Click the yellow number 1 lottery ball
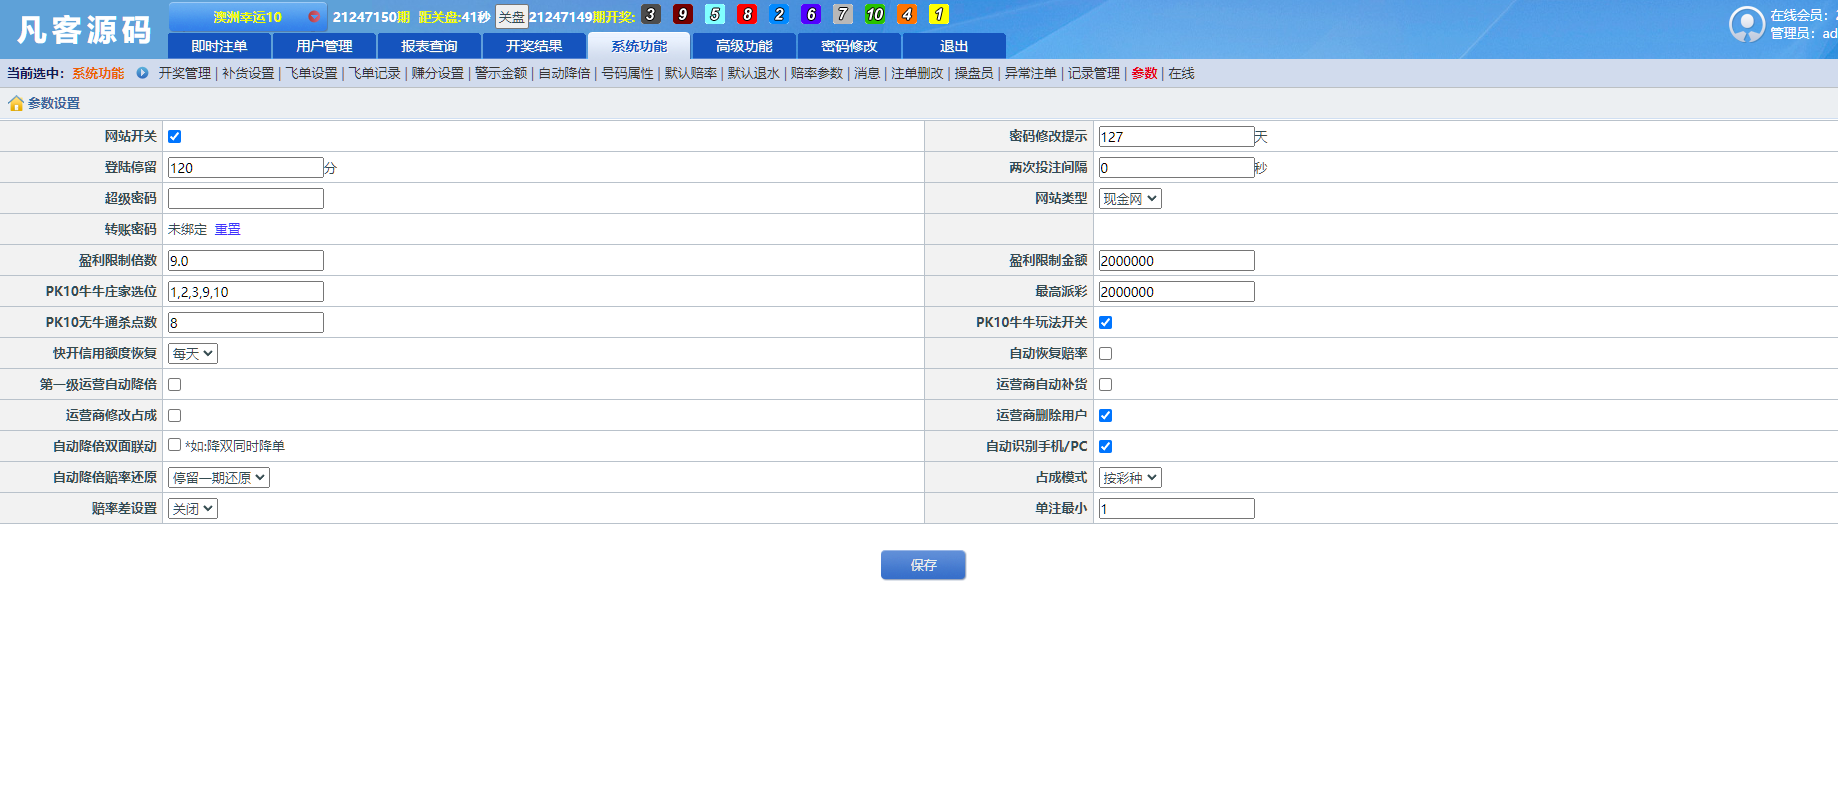Screen dimensions: 1838x811 coord(939,14)
